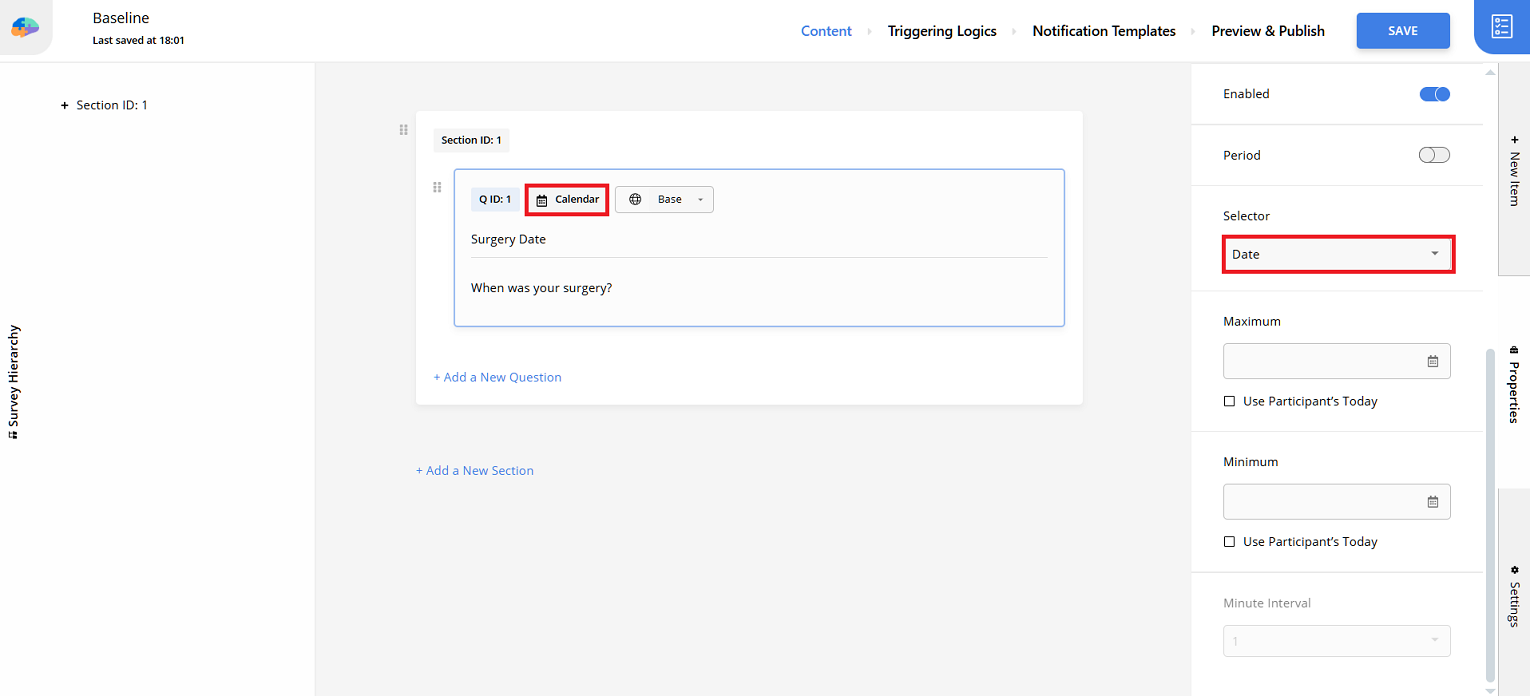Check Use Participant's Today under Maximum
Viewport: 1530px width, 696px height.
click(x=1229, y=401)
